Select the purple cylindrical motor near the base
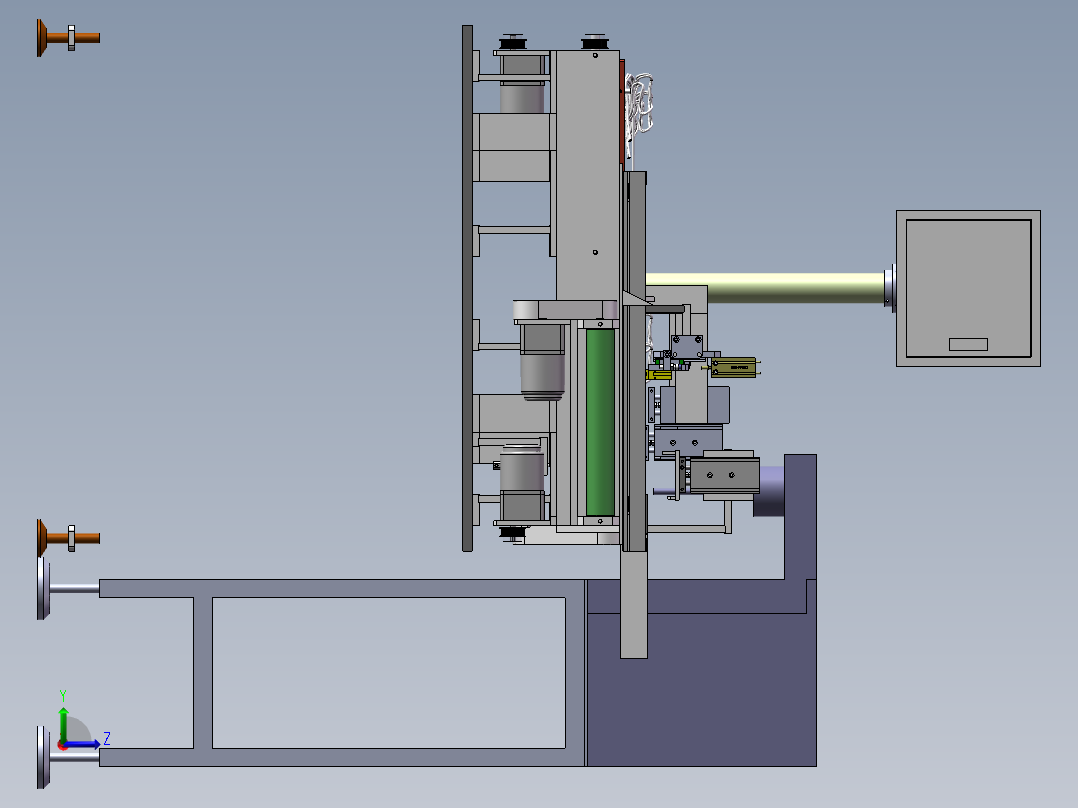This screenshot has height=808, width=1078. coord(770,491)
